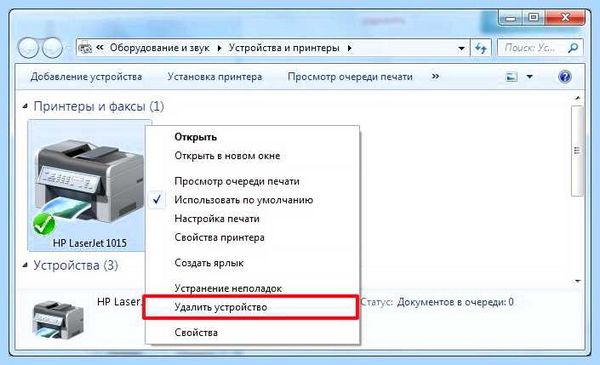Click the search magnifier icon
Viewport: 600px width, 365px height.
[x=573, y=48]
